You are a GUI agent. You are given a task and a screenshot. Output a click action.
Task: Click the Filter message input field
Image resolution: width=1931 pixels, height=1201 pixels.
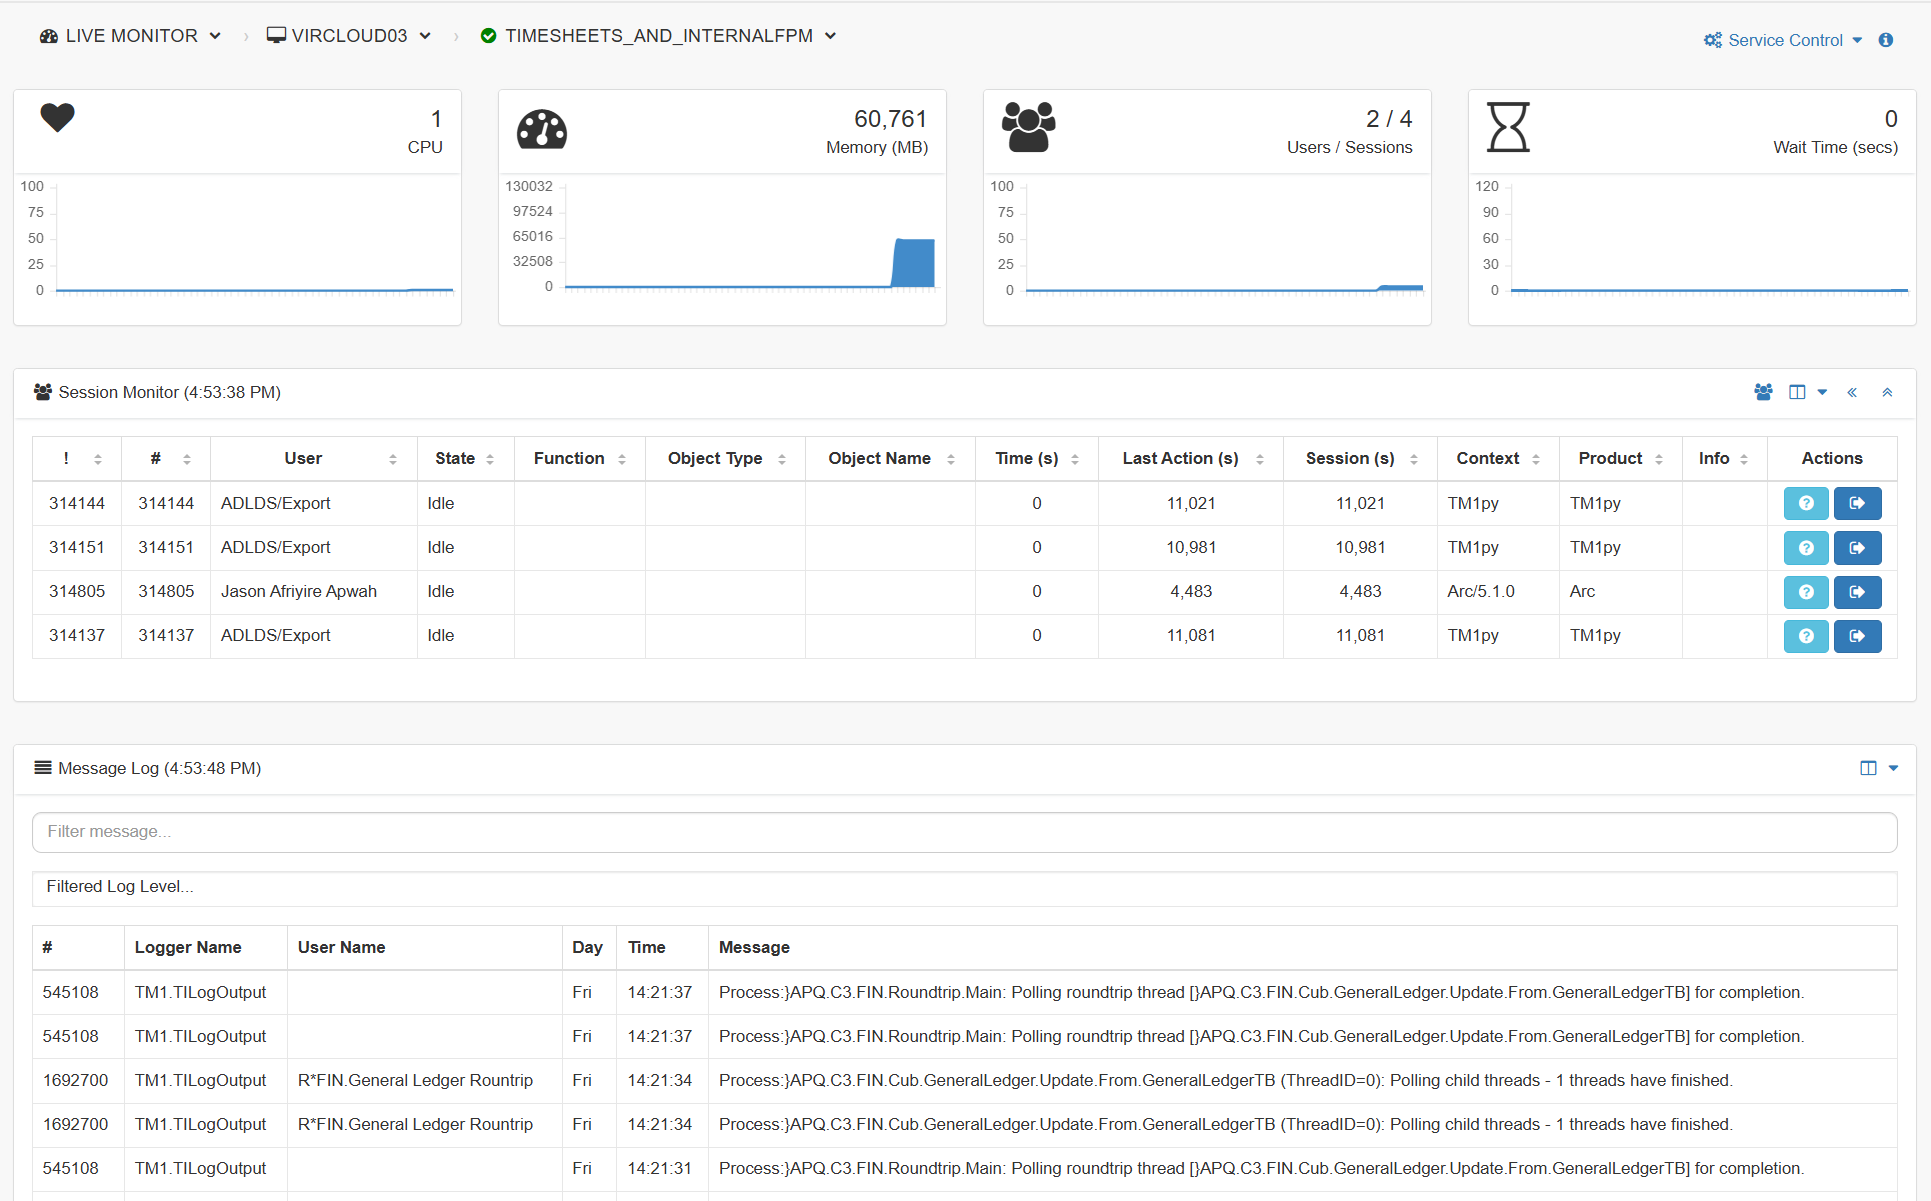(x=964, y=832)
